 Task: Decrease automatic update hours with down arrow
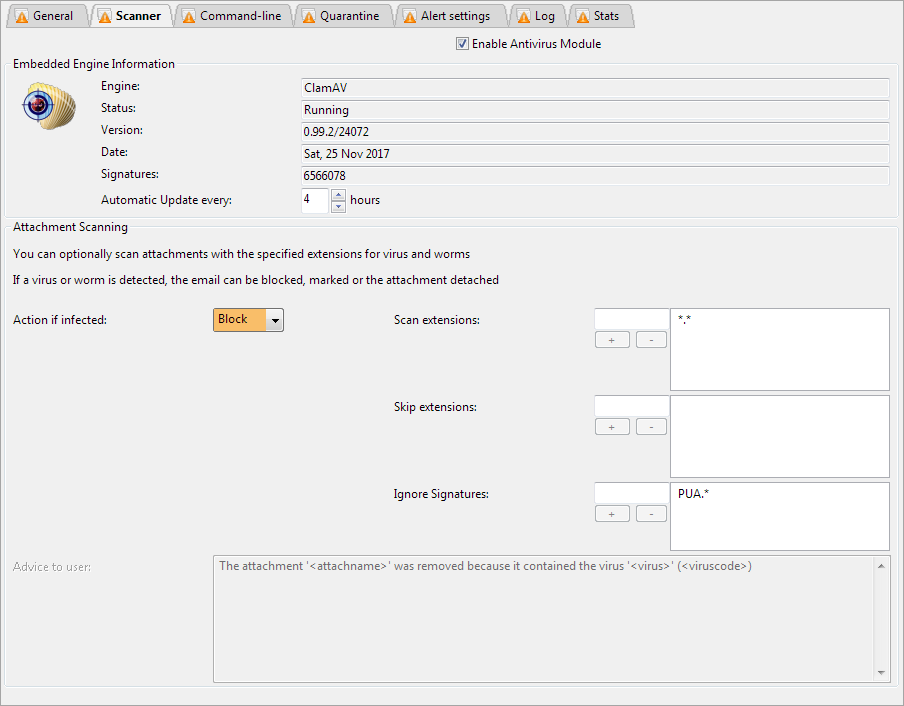[x=338, y=206]
